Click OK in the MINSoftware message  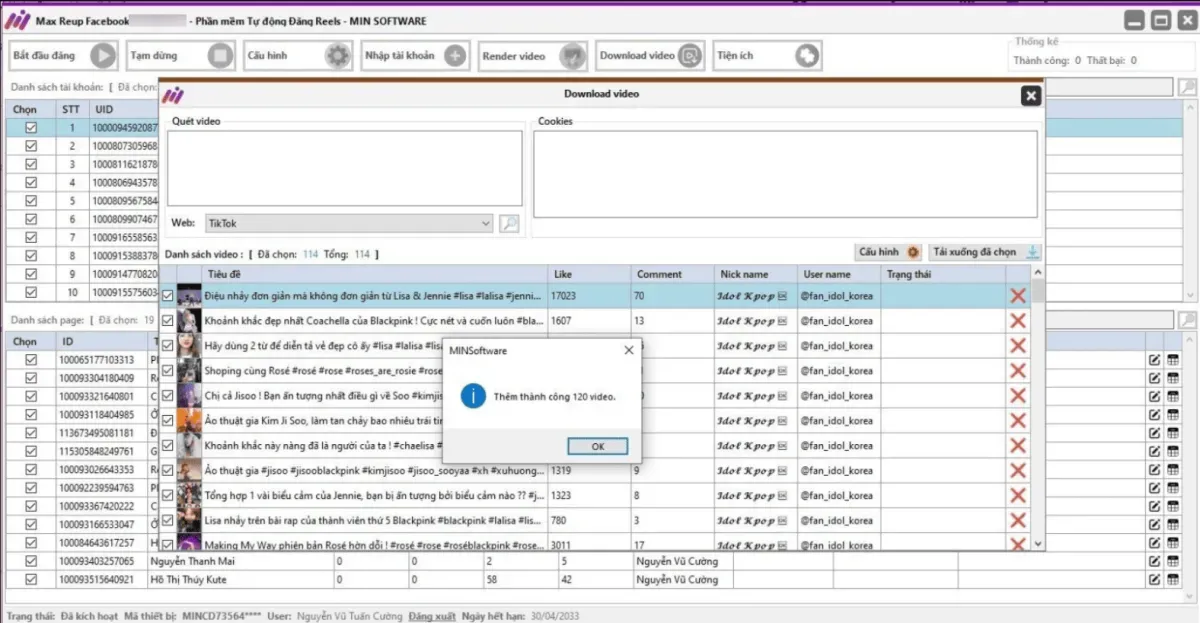pos(597,446)
